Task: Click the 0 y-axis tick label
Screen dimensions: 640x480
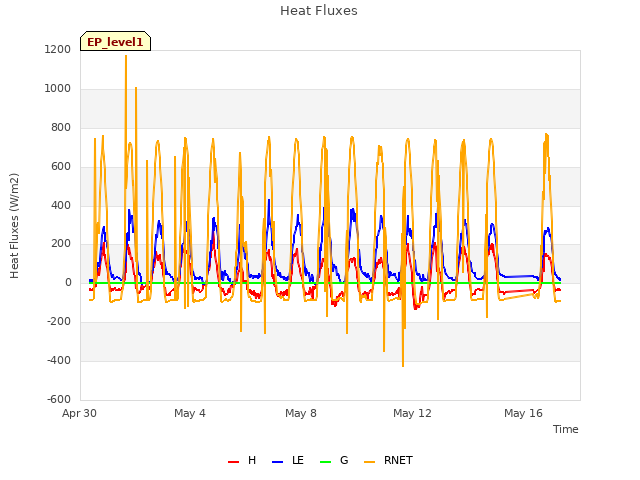Action: pyautogui.click(x=68, y=282)
